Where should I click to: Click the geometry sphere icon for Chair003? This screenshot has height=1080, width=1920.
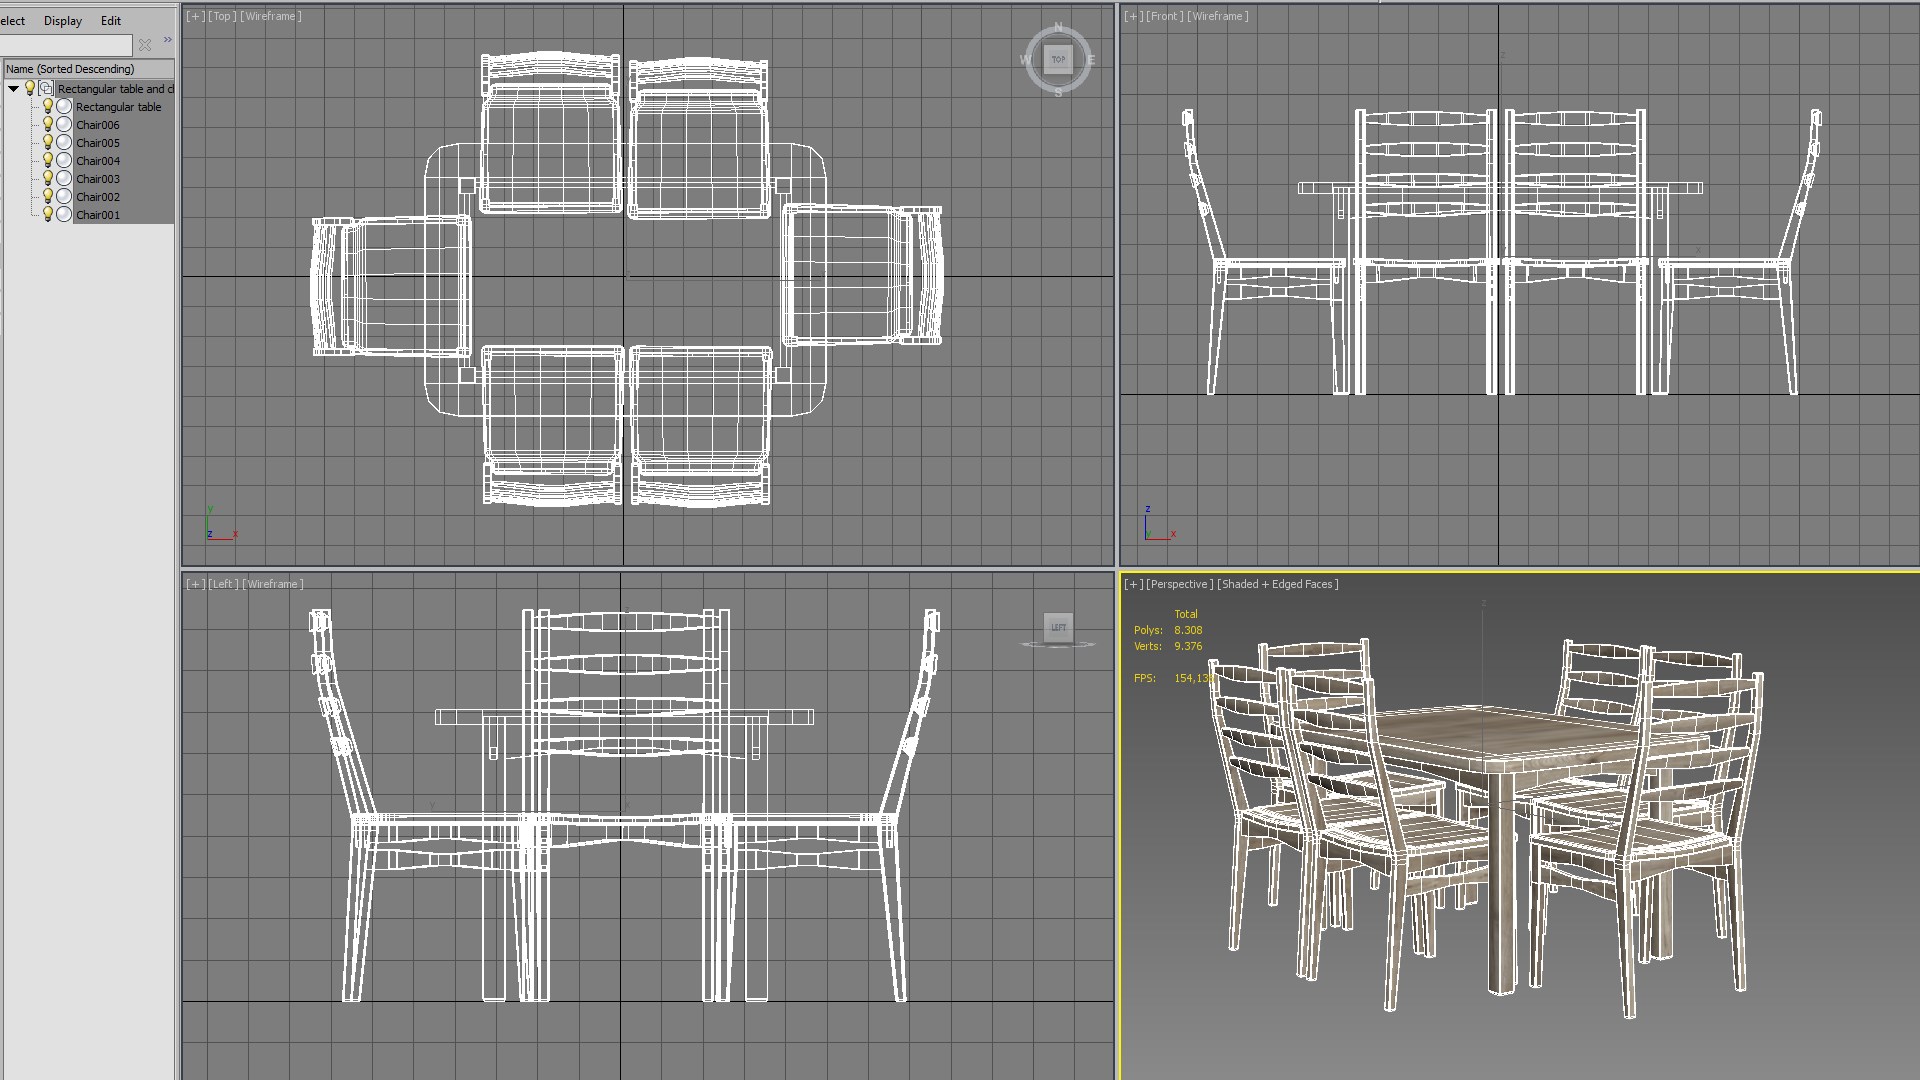click(x=64, y=179)
